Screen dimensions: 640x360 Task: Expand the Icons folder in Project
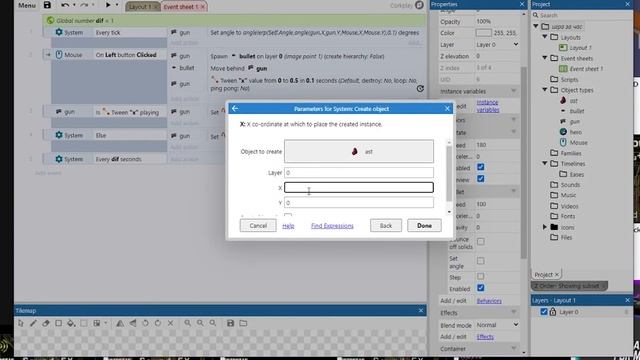tap(545, 227)
